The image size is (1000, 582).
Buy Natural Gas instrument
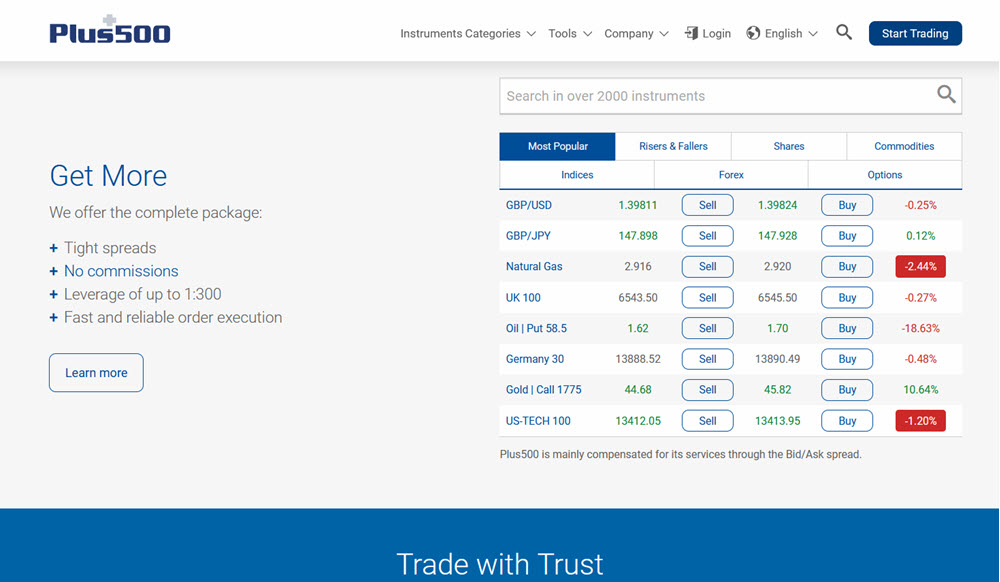tap(847, 267)
